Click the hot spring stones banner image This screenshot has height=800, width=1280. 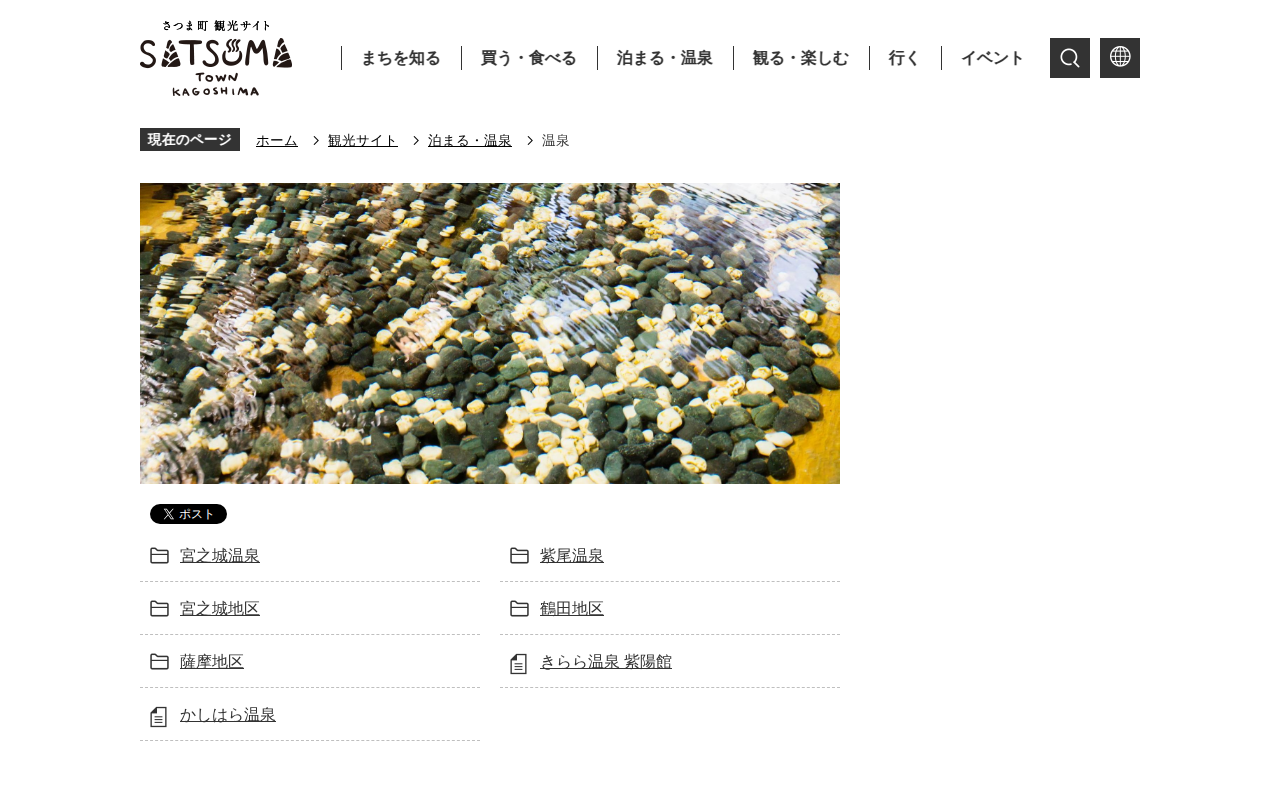click(490, 333)
